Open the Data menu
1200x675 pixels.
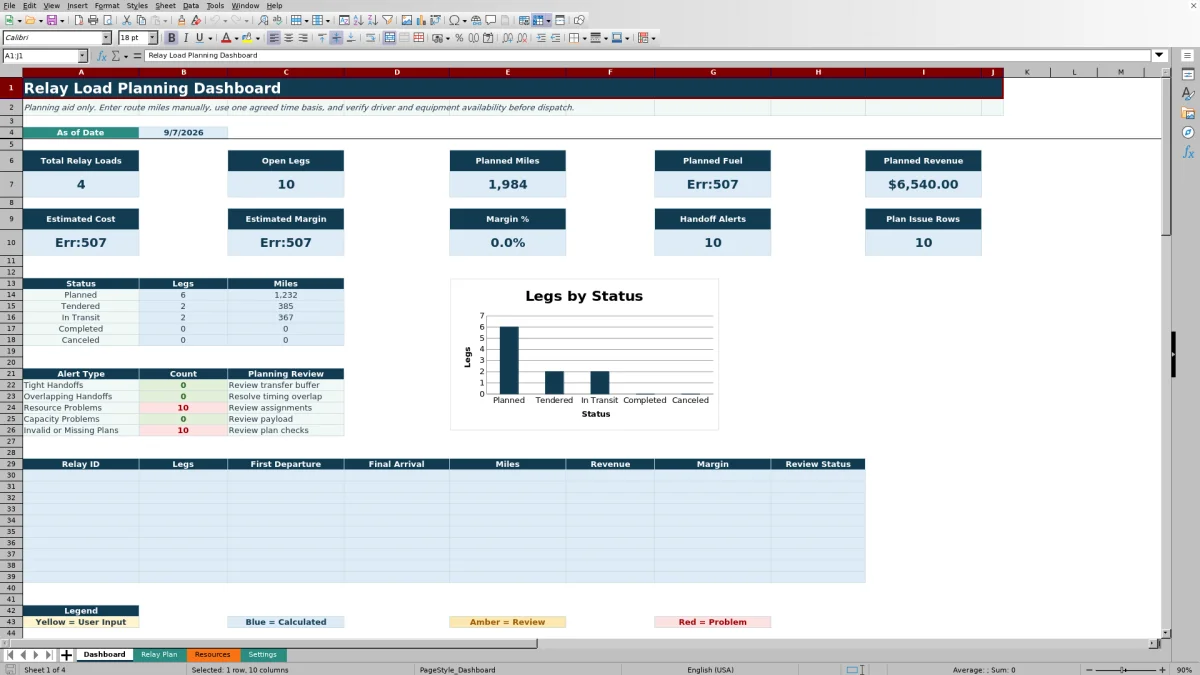click(x=190, y=6)
